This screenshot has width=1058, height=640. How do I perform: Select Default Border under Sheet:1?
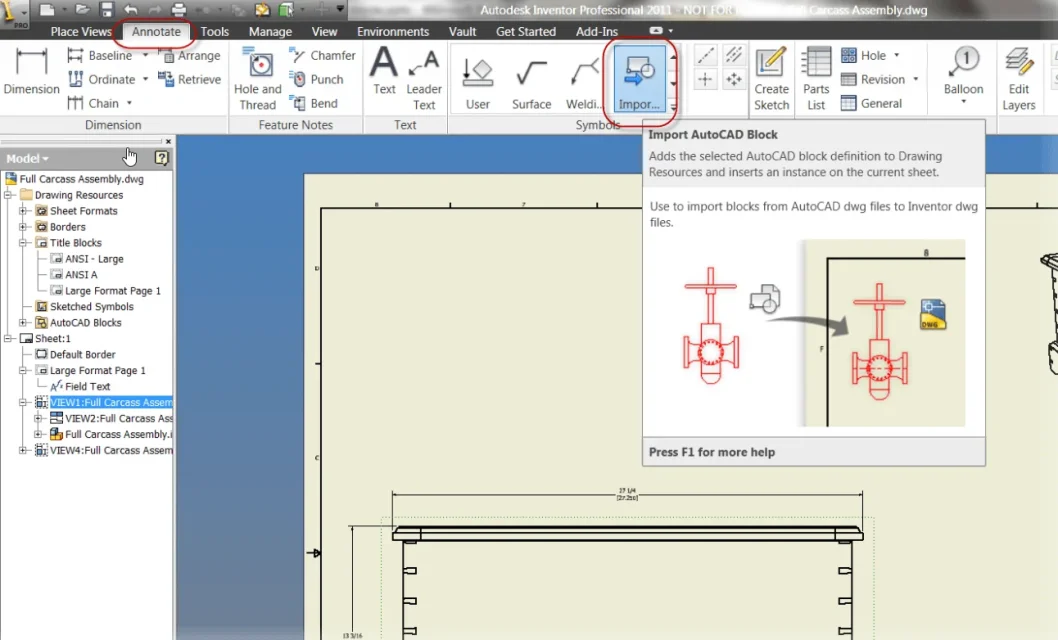tap(82, 355)
